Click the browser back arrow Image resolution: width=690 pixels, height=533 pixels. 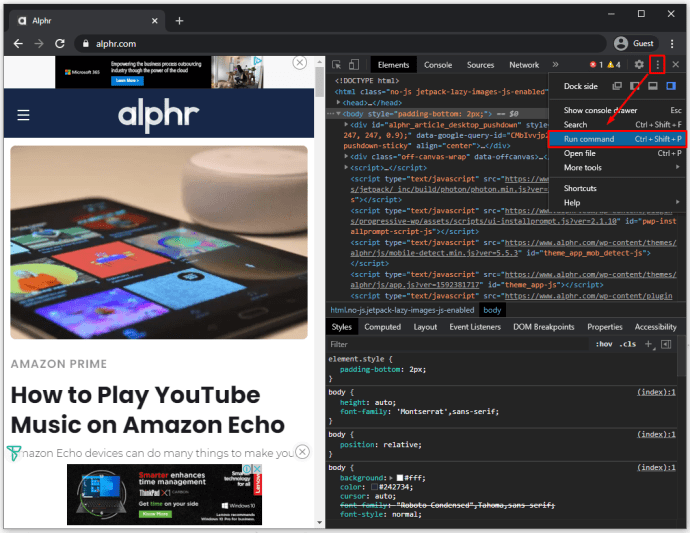[x=18, y=44]
